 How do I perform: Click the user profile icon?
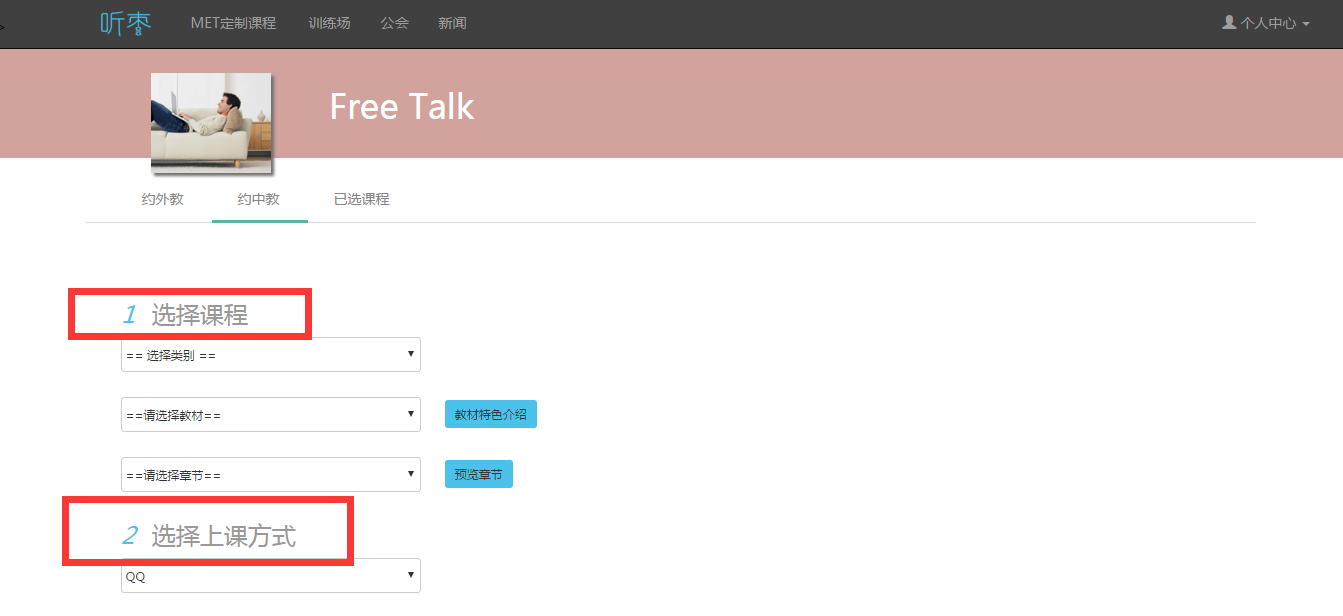point(1229,22)
